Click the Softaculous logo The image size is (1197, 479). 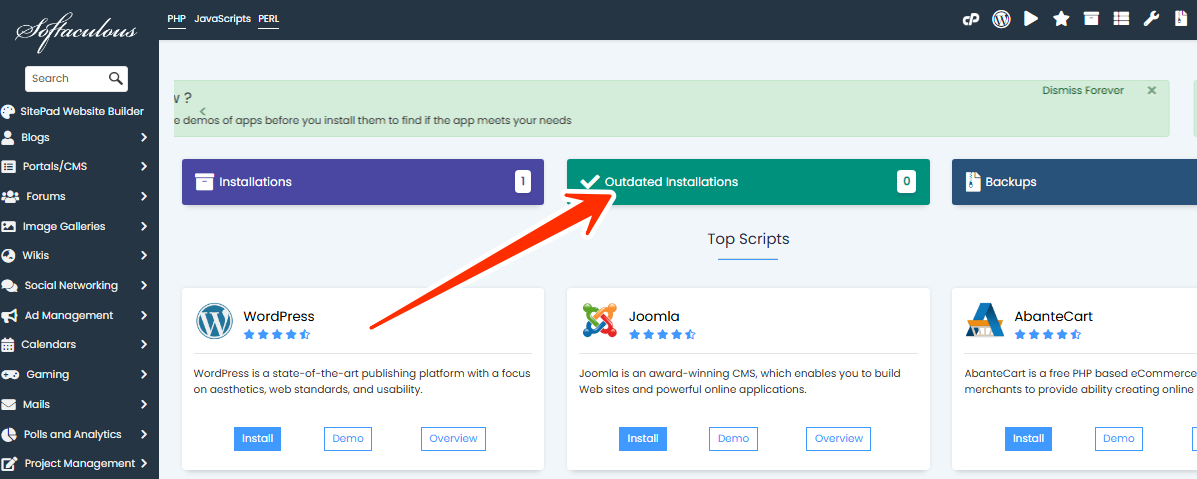76,31
